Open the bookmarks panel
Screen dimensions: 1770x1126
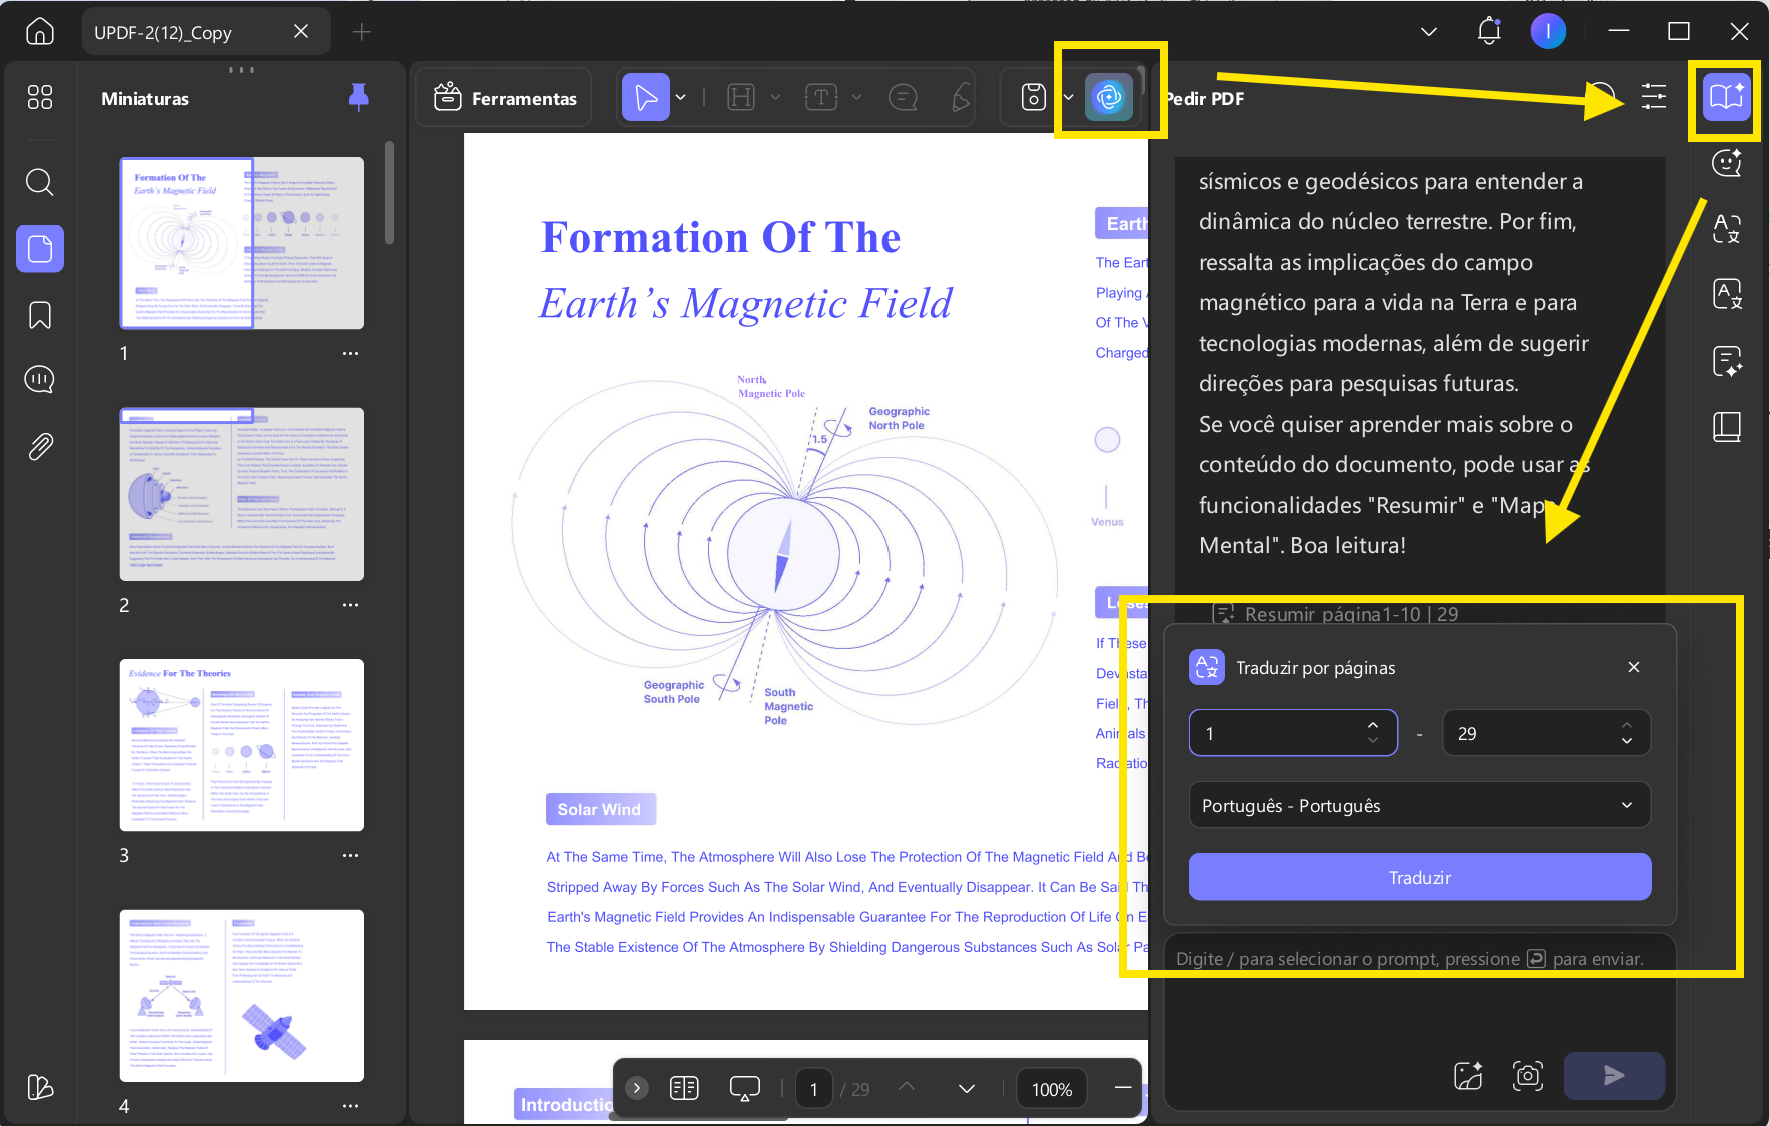coord(40,315)
